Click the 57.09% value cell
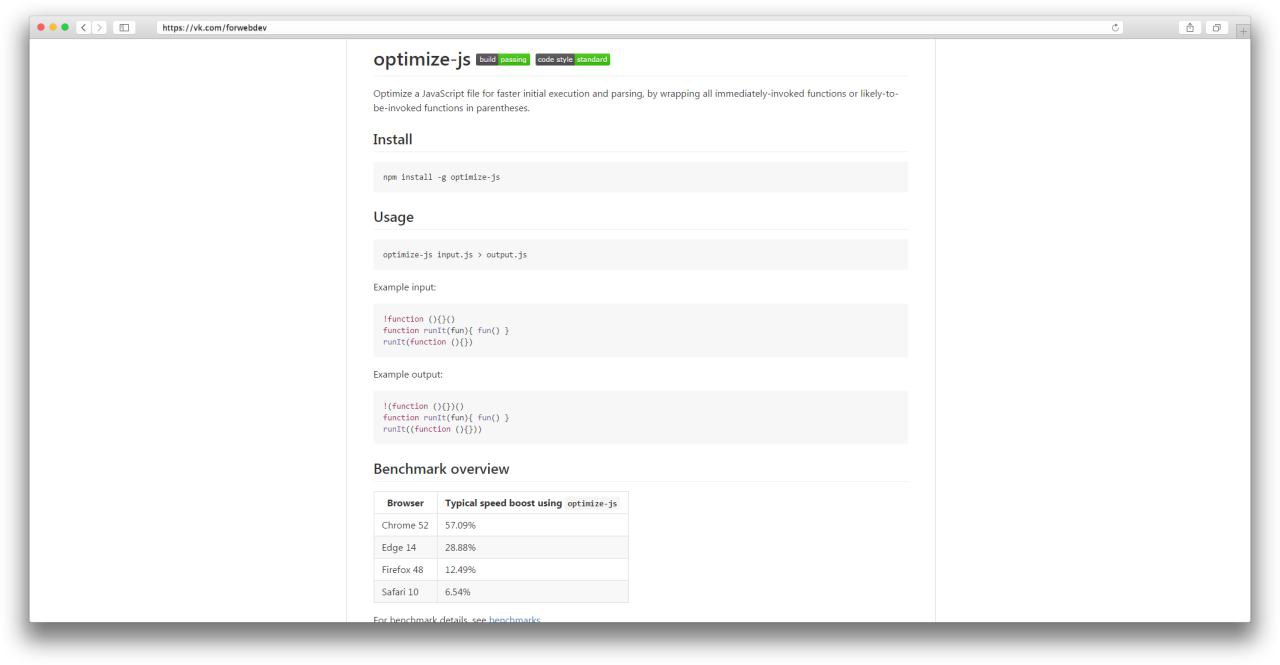The width and height of the screenshot is (1280, 665). [x=532, y=525]
